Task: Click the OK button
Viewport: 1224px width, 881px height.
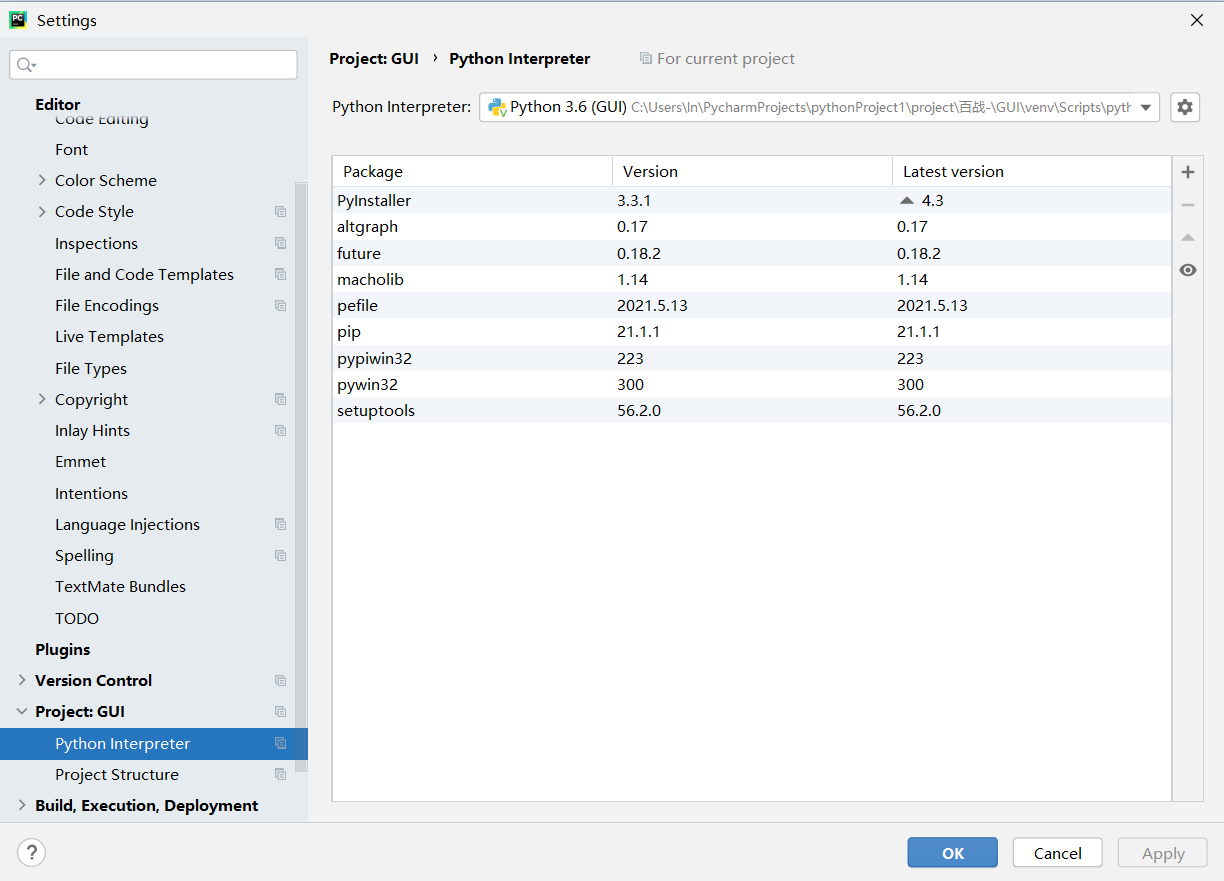Action: 953,853
